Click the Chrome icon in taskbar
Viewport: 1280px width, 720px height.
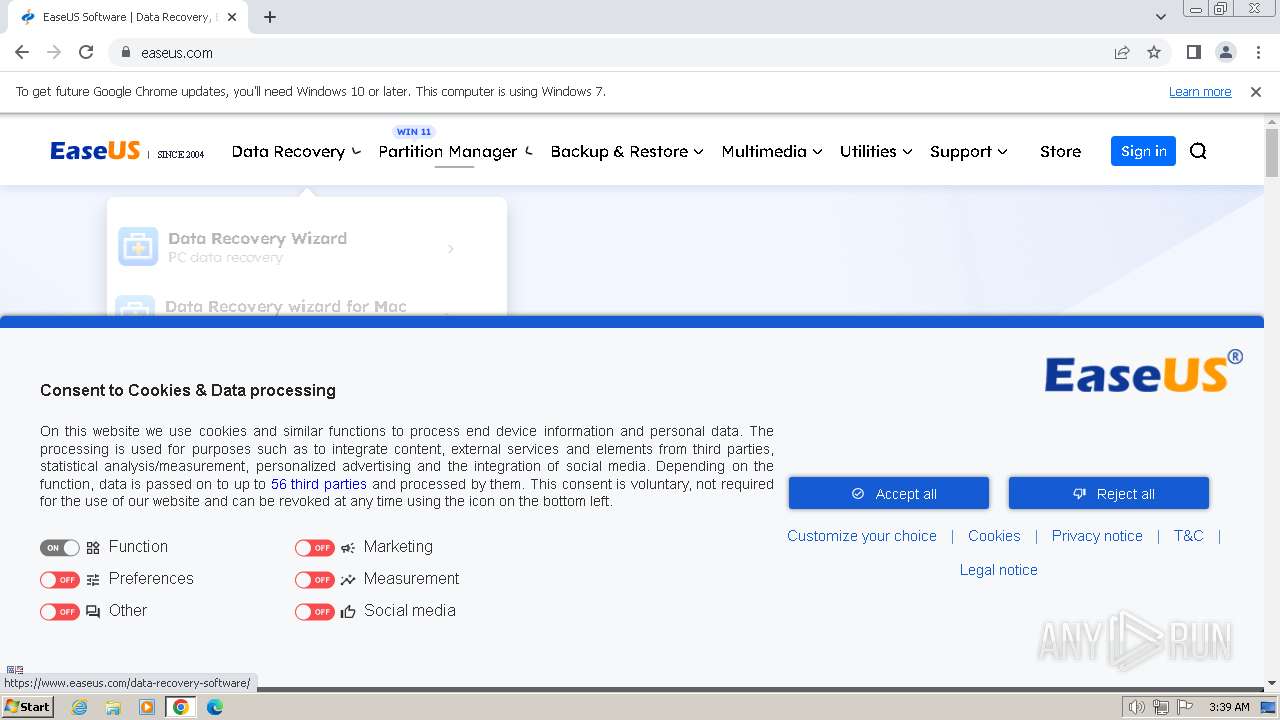click(x=181, y=707)
